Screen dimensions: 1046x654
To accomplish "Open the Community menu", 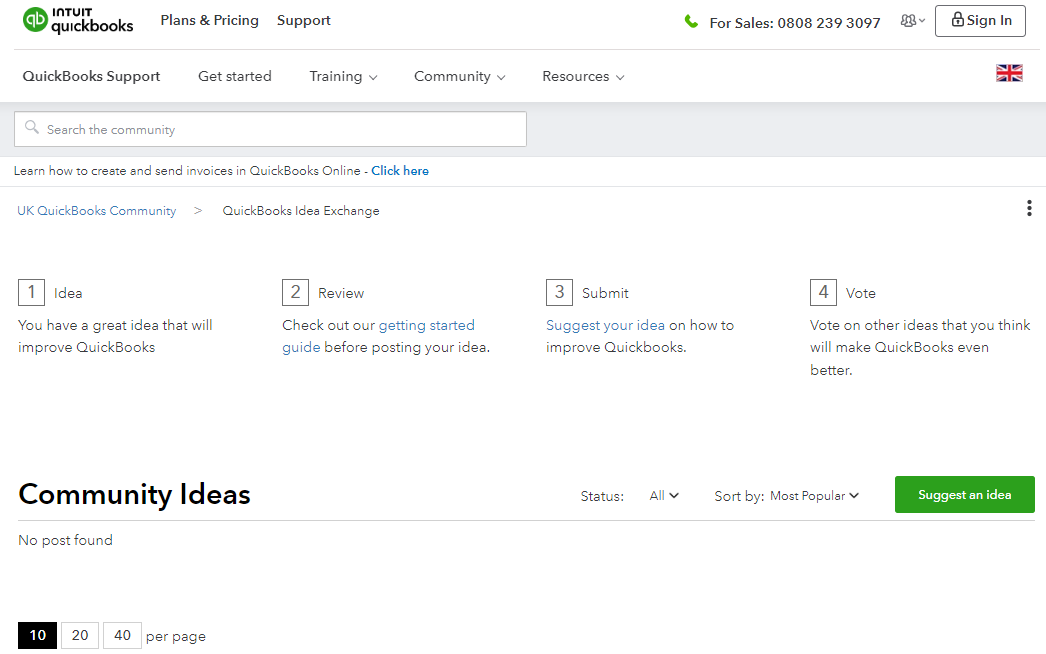I will (x=459, y=76).
